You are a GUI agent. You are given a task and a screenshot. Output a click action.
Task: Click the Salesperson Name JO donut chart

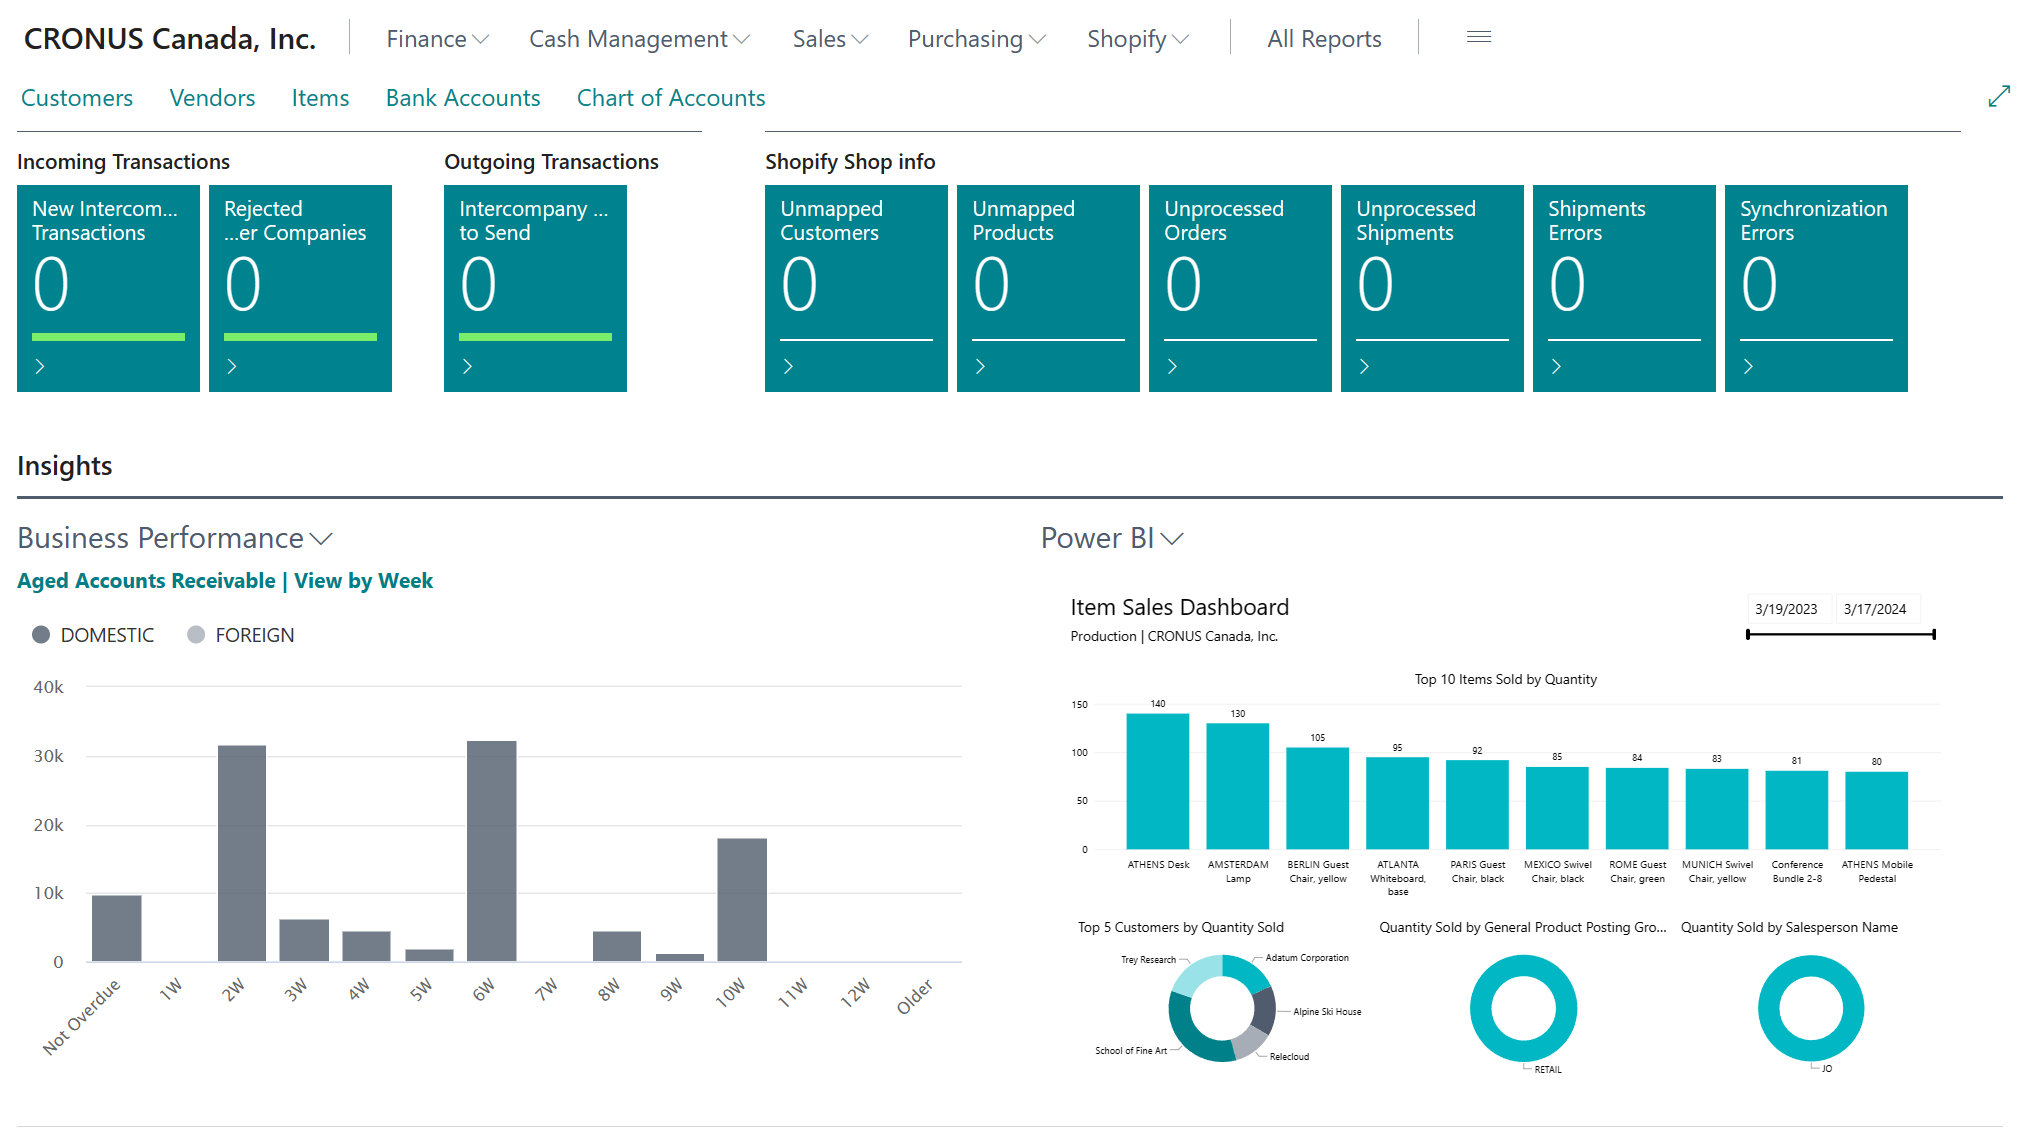[1811, 1008]
